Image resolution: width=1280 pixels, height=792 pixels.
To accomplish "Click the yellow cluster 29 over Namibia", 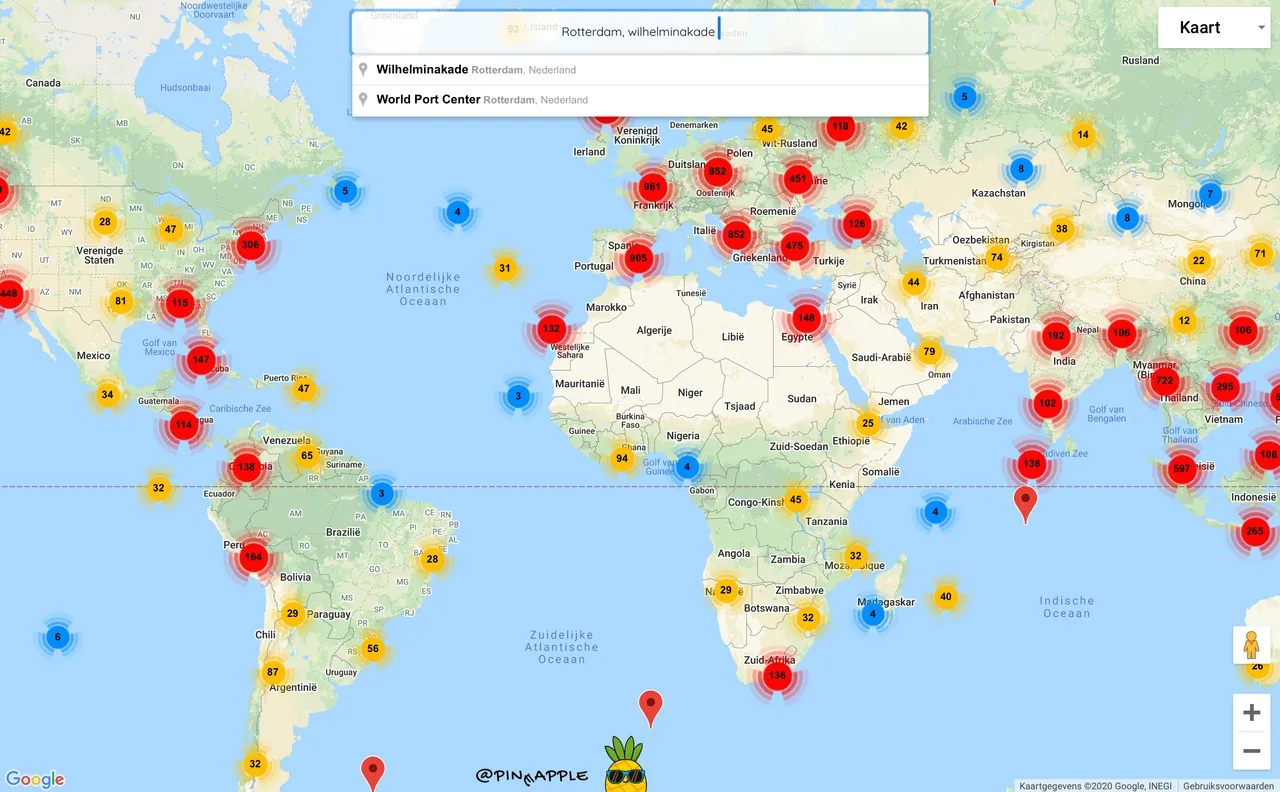I will tap(726, 590).
